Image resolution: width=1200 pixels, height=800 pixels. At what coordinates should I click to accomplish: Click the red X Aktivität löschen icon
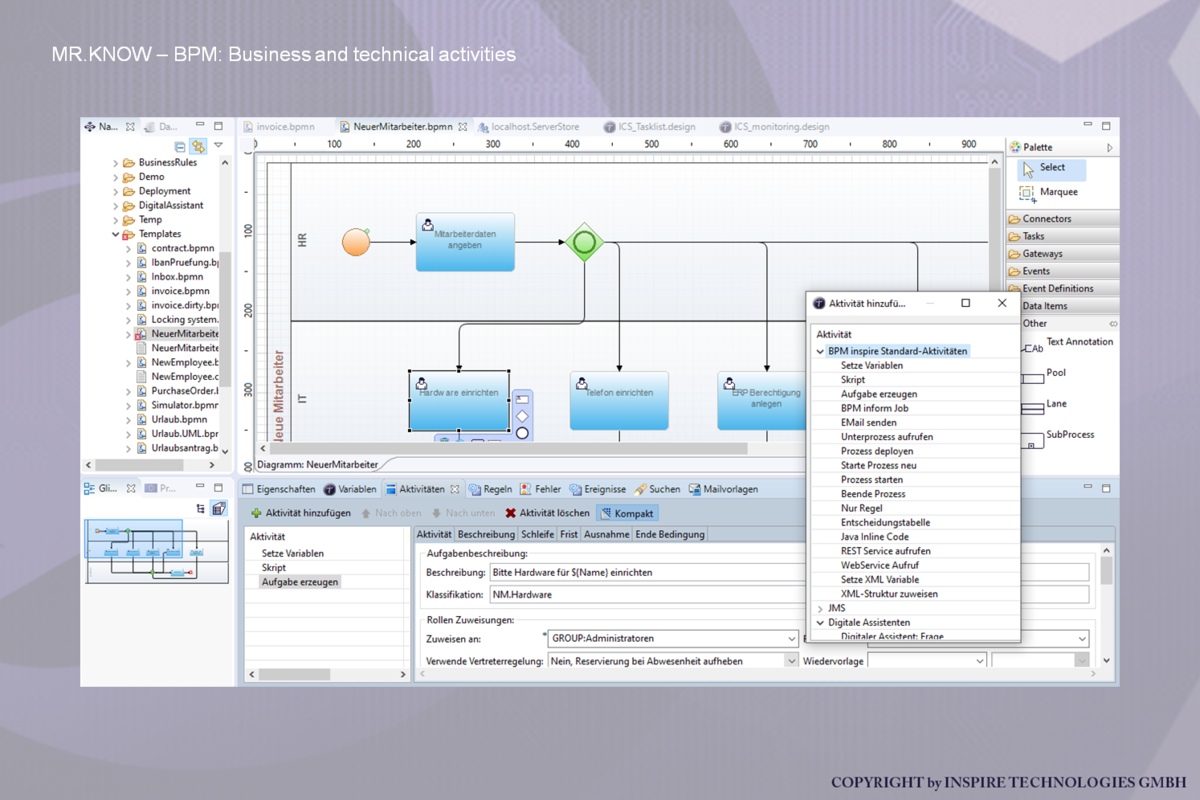[511, 513]
